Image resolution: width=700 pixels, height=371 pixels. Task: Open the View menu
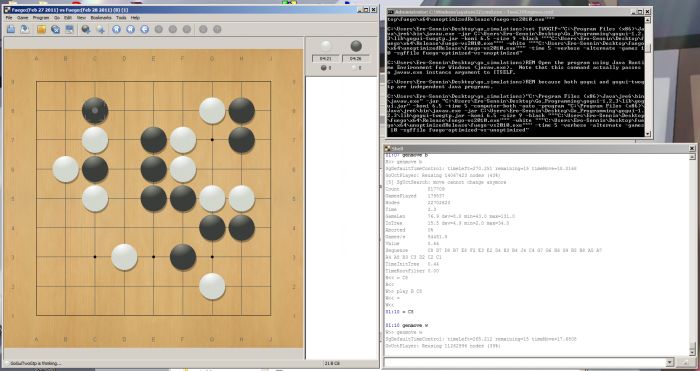pyautogui.click(x=81, y=18)
